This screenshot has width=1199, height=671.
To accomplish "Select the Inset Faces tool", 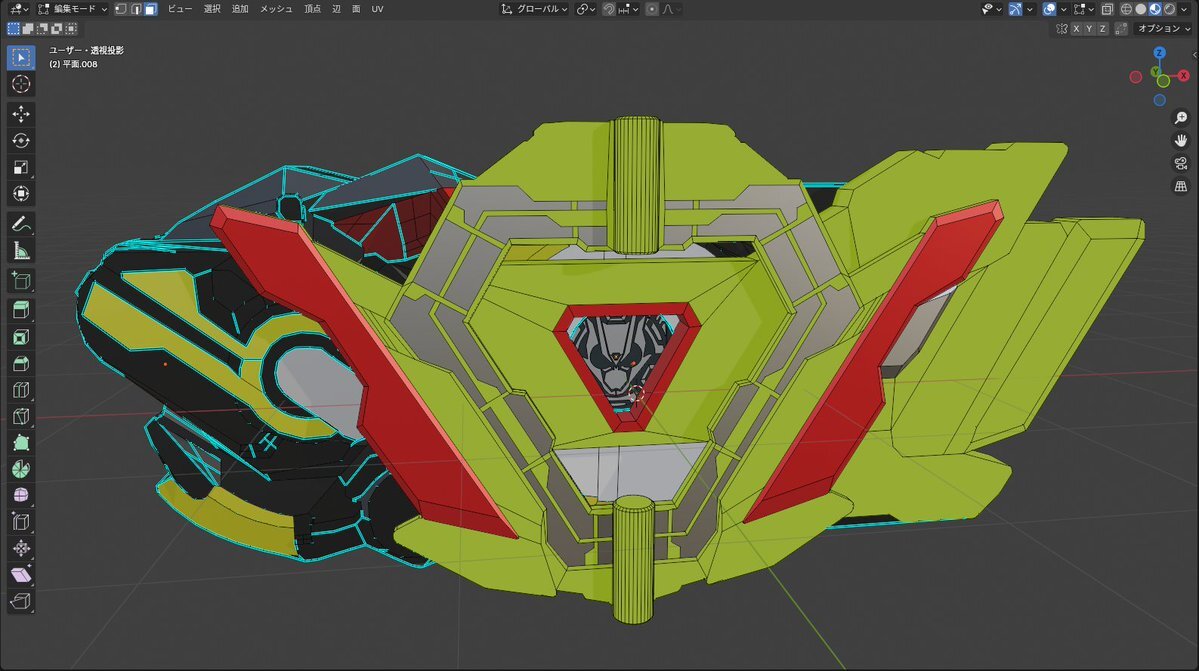I will click(x=21, y=337).
